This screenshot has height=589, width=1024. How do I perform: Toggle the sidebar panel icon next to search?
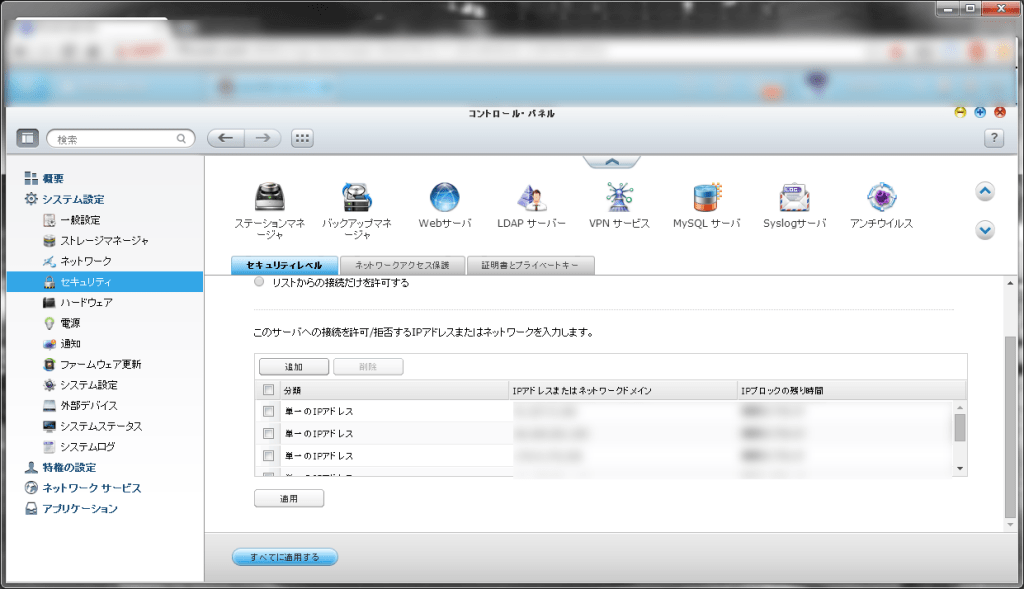[x=27, y=138]
